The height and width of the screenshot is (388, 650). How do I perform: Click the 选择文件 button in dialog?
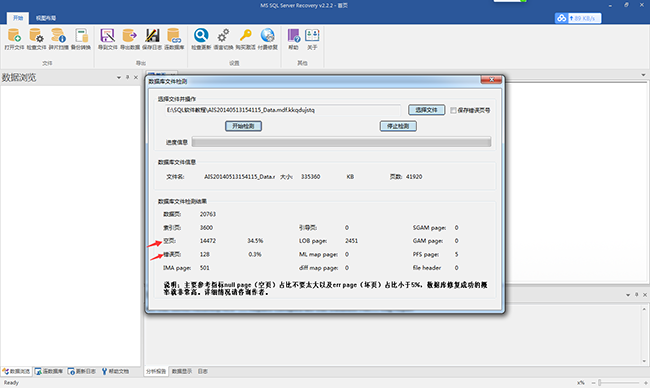427,110
